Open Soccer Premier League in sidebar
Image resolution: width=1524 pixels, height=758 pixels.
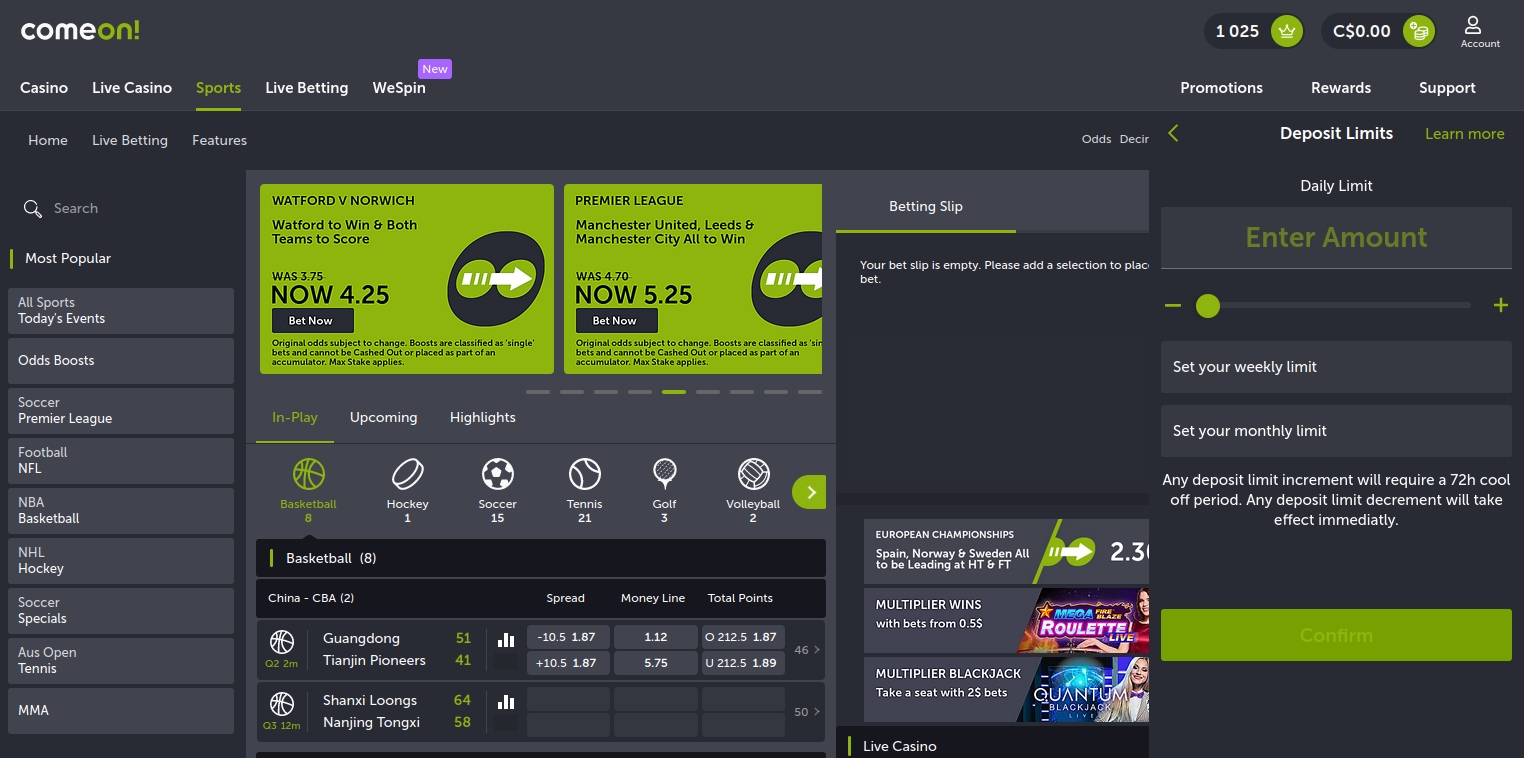(121, 411)
